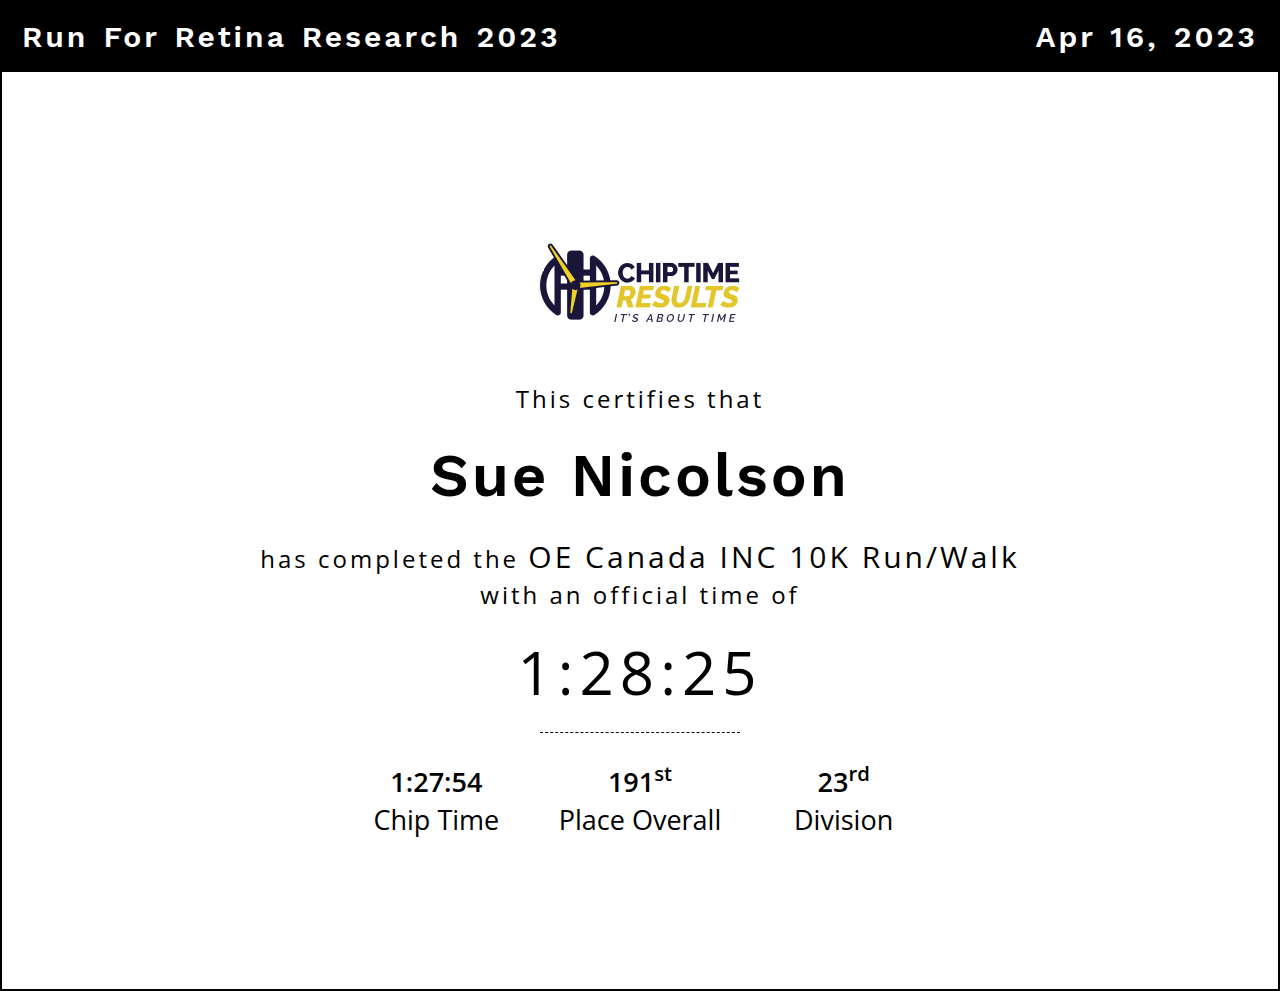Click the OE Canada INC 10K Run/Walk event name
Viewport: 1280px width, 991px height.
click(x=773, y=557)
